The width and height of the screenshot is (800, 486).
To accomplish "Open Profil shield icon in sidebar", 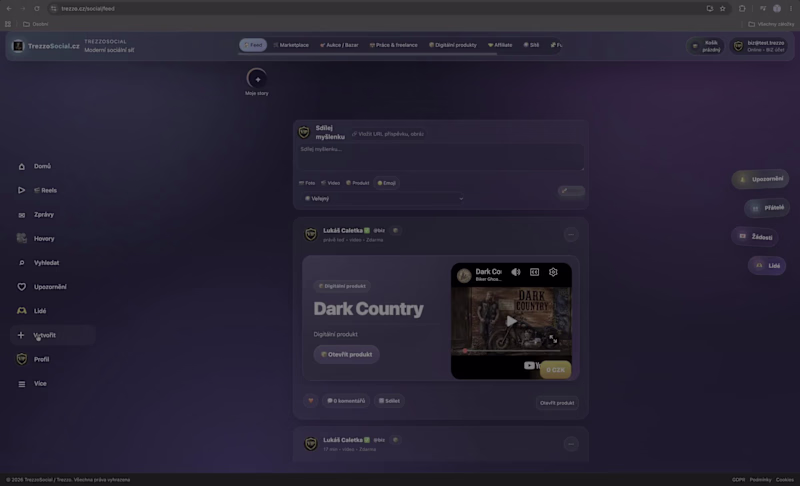I will 21,359.
